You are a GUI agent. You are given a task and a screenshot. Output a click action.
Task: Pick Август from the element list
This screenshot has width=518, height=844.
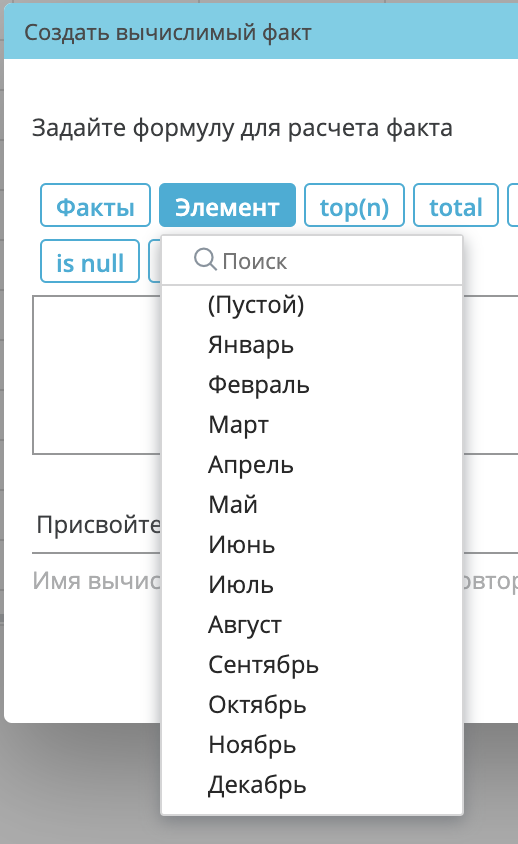[x=312, y=624]
